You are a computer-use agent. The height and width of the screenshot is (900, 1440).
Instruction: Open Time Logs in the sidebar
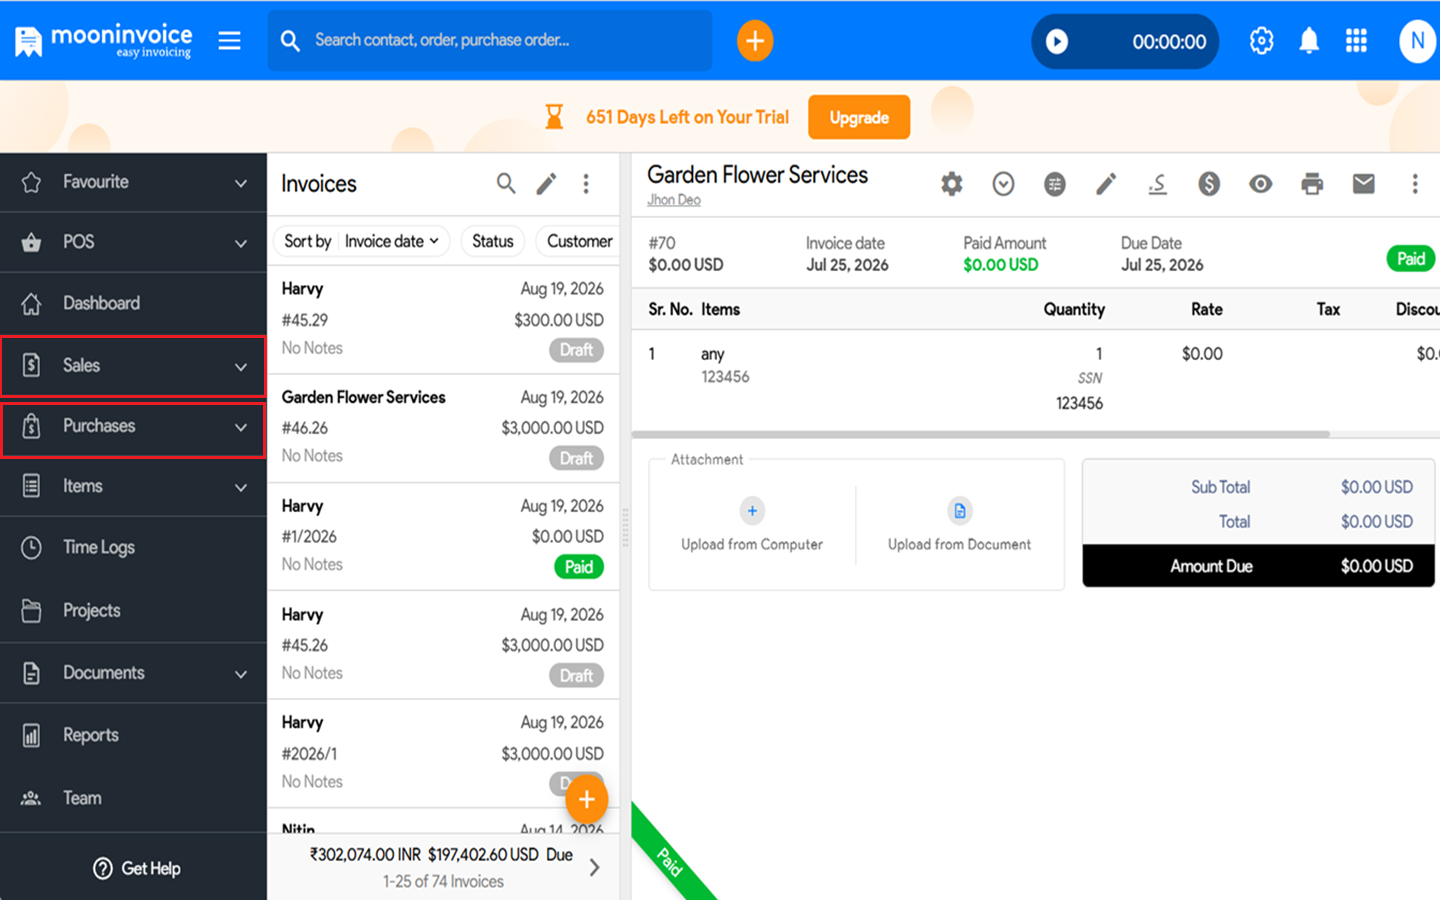click(134, 548)
